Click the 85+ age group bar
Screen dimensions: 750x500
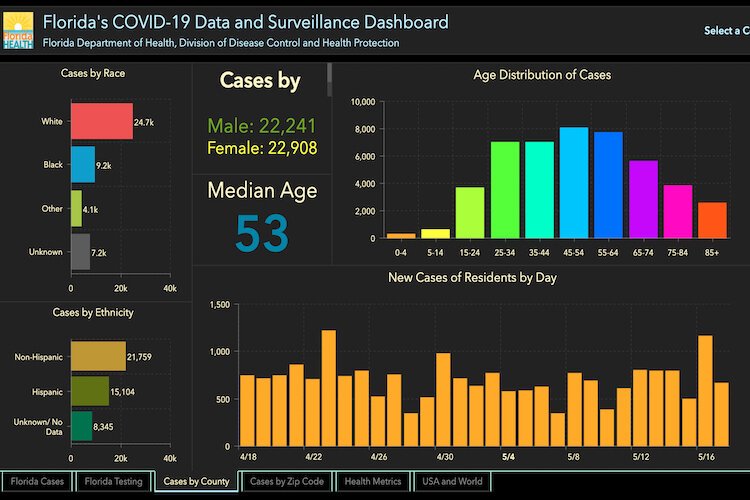tap(711, 219)
